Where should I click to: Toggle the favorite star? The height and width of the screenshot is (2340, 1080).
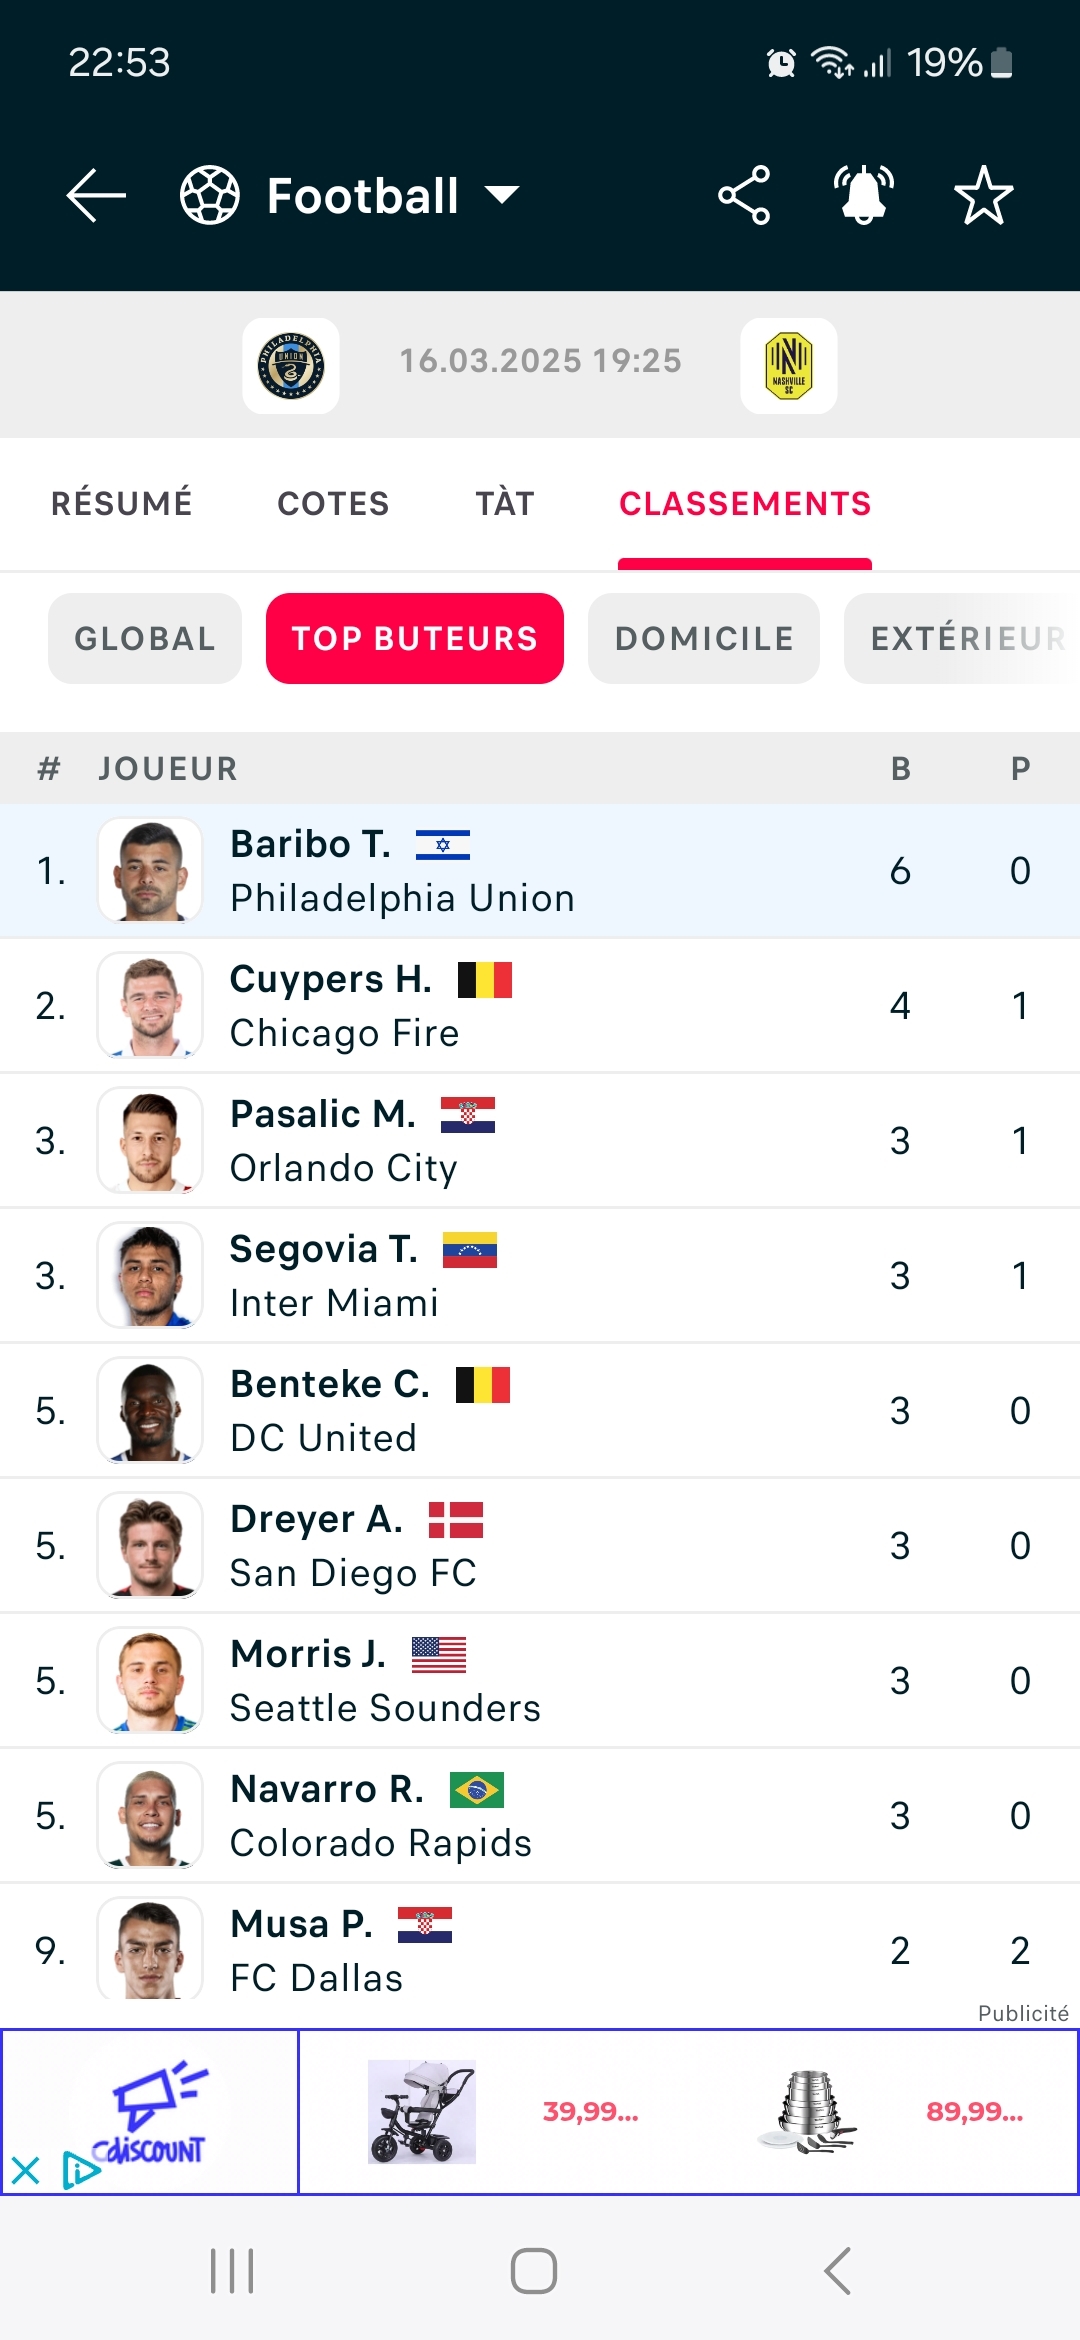click(x=984, y=195)
